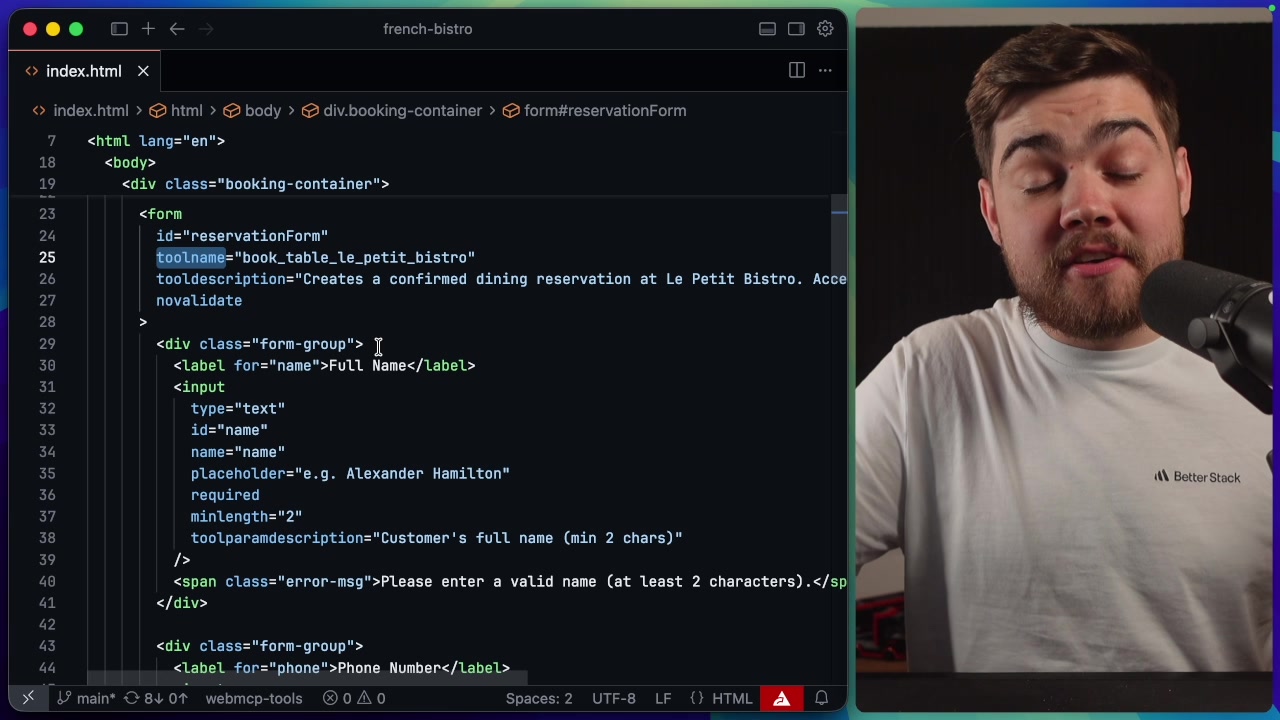The image size is (1280, 720).
Task: Click the Phone Number label line
Action: [x=341, y=668]
